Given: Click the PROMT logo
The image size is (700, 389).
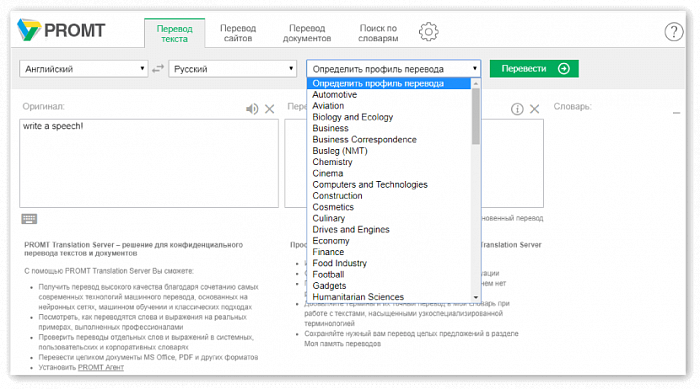Looking at the screenshot, I should (61, 30).
